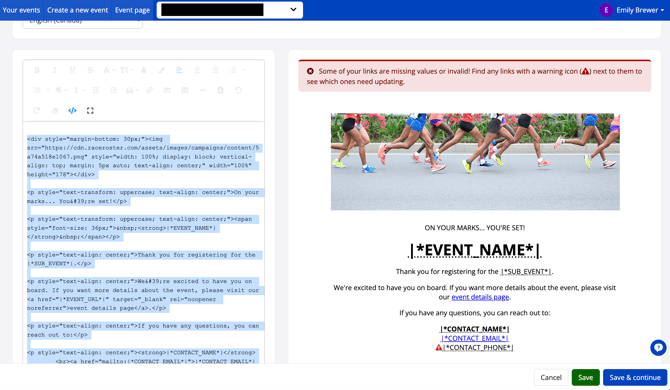This screenshot has width=670, height=390.
Task: Clear formatting with the eraser icon
Action: coord(54,111)
